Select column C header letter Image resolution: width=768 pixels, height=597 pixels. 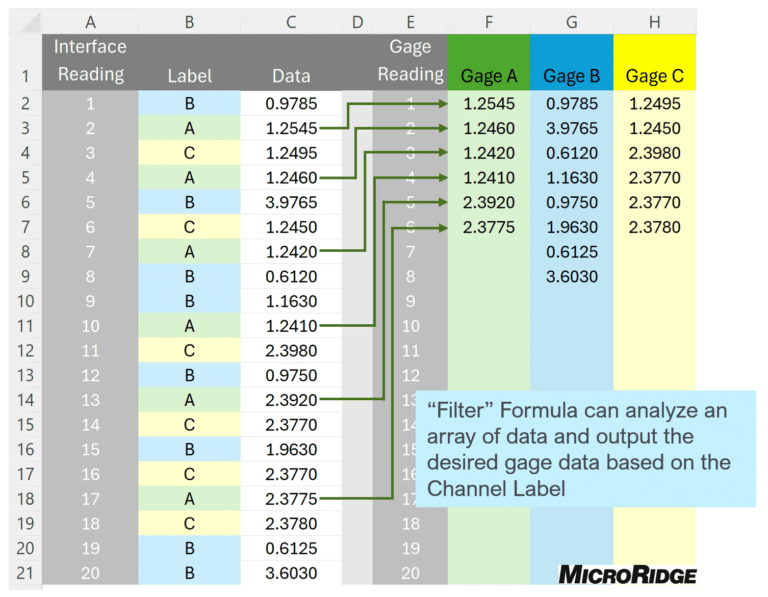[291, 21]
